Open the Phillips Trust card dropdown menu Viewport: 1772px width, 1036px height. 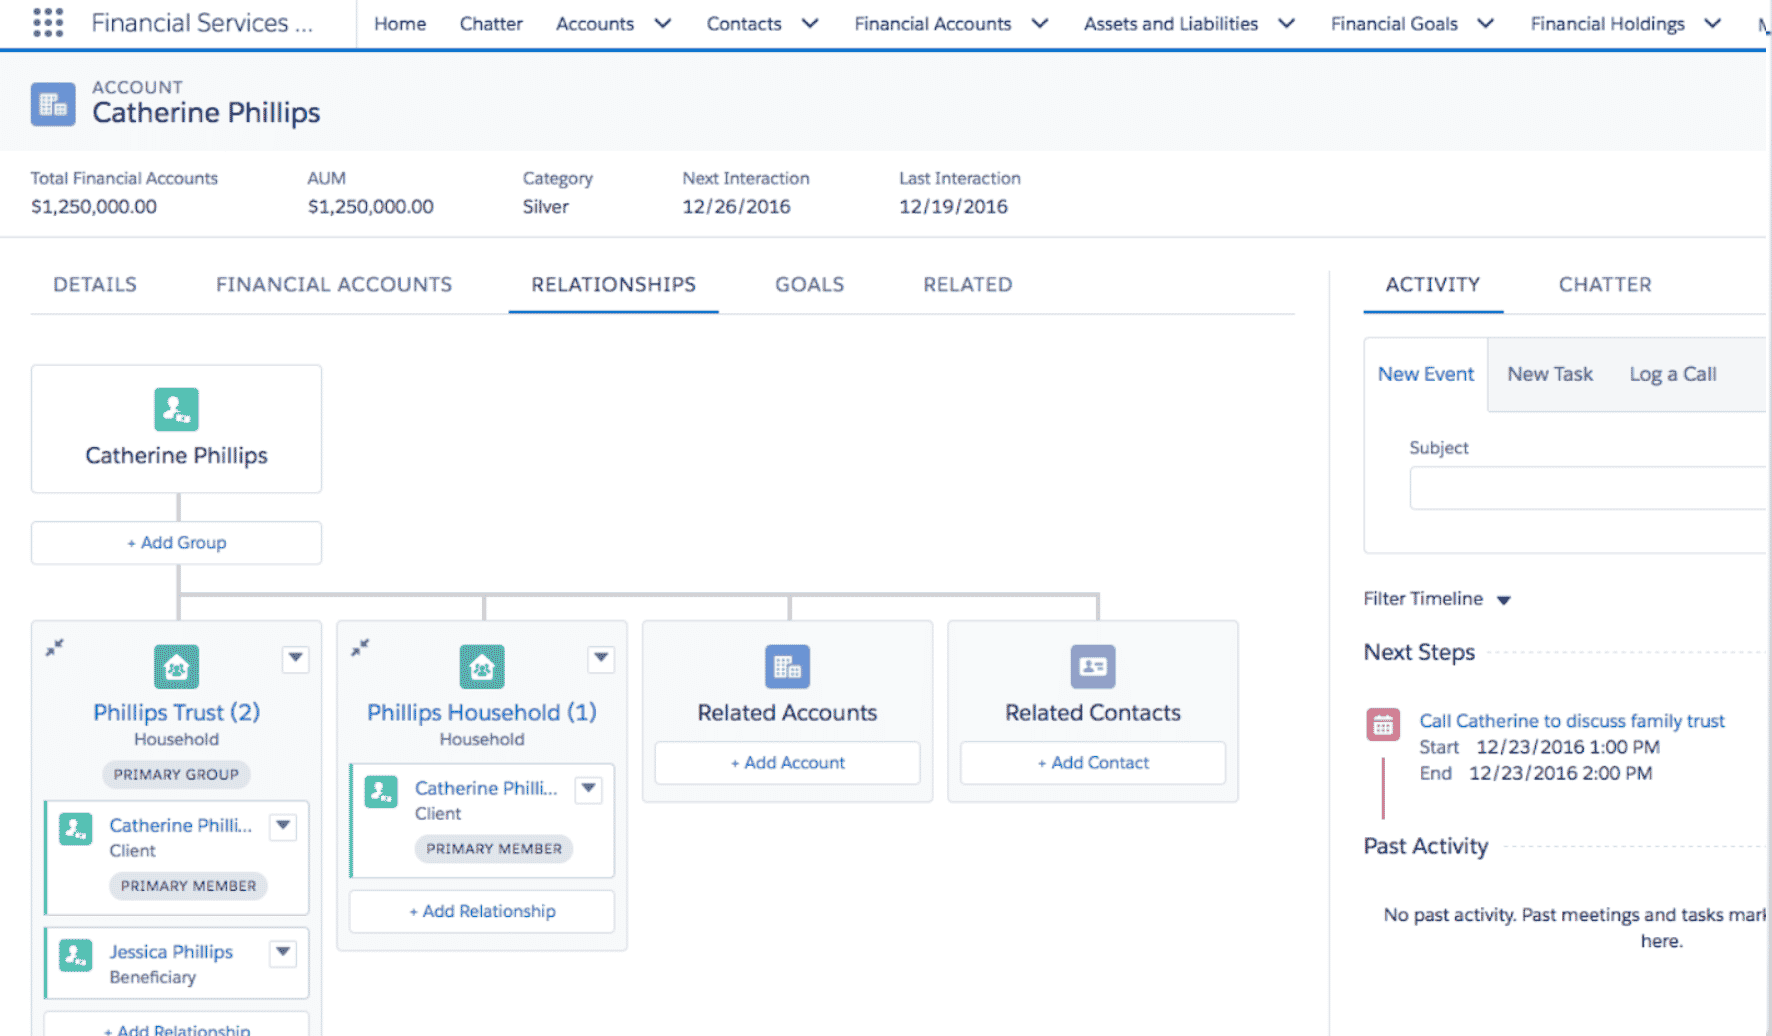coord(295,658)
